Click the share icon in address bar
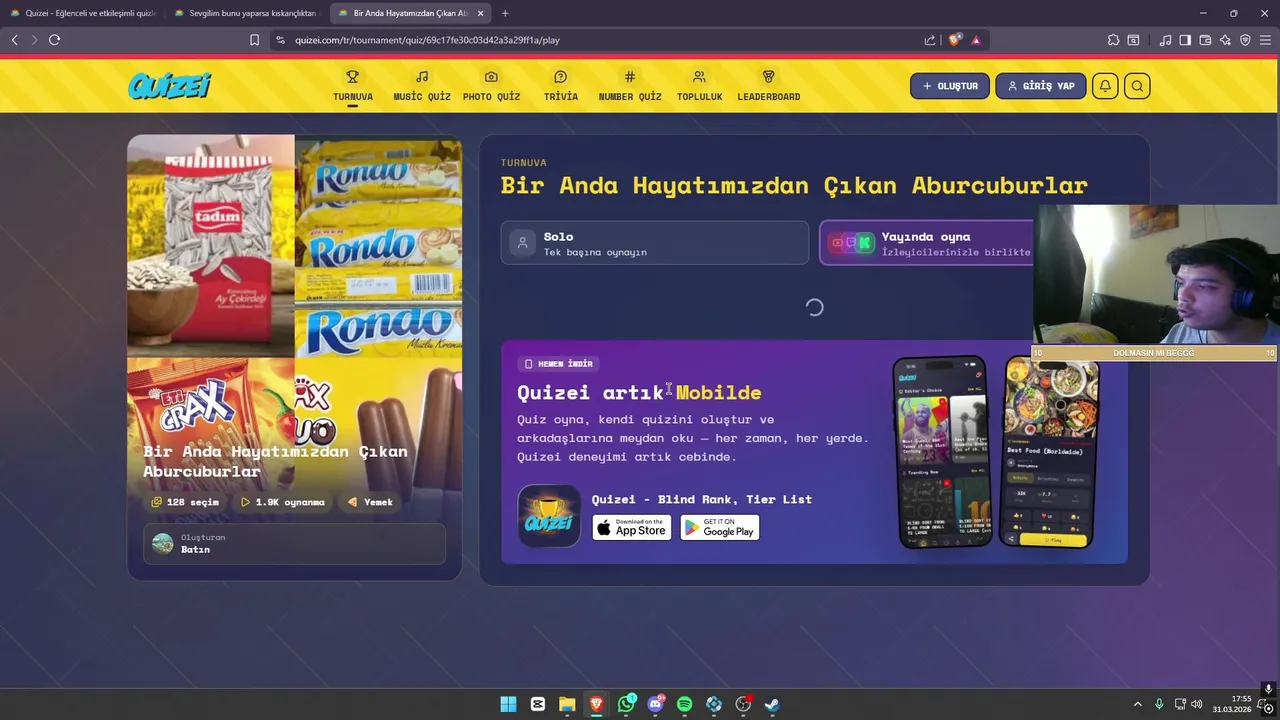The height and width of the screenshot is (720, 1280). pyautogui.click(x=930, y=40)
